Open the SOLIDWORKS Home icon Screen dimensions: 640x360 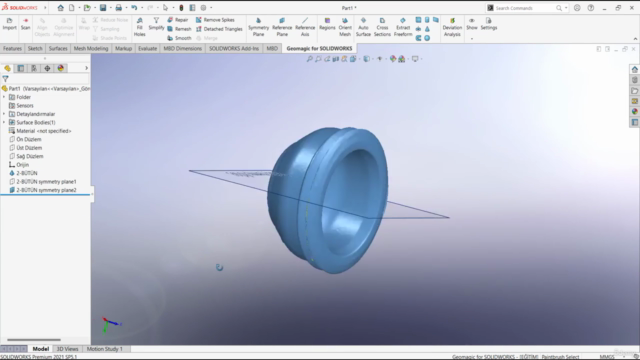click(x=60, y=8)
